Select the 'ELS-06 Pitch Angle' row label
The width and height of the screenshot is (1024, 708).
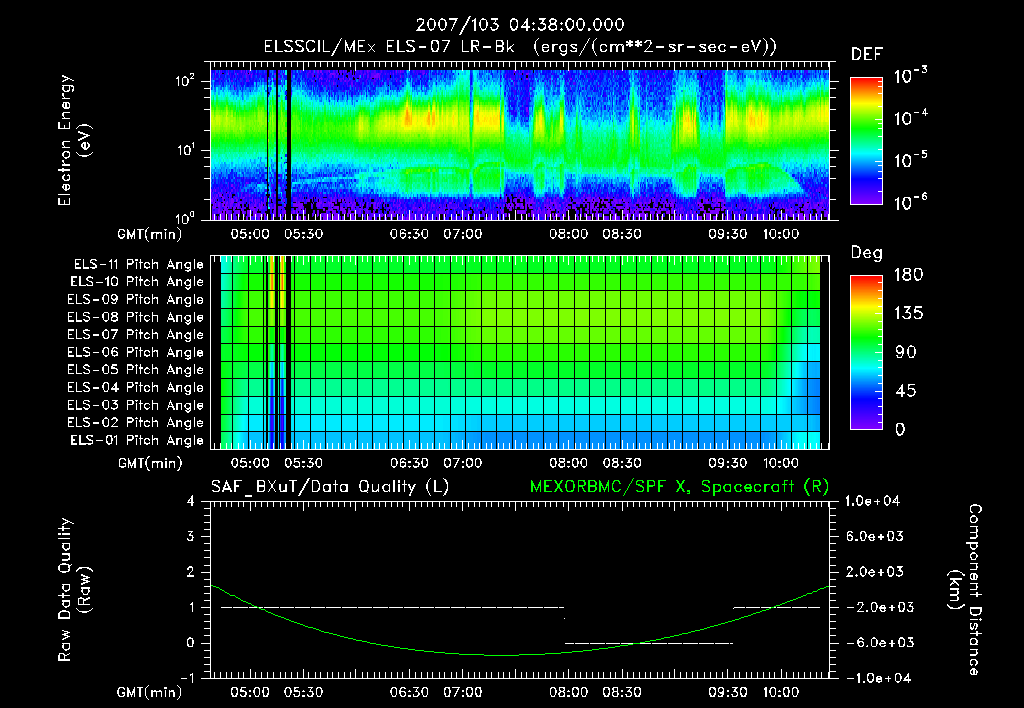pyautogui.click(x=136, y=353)
